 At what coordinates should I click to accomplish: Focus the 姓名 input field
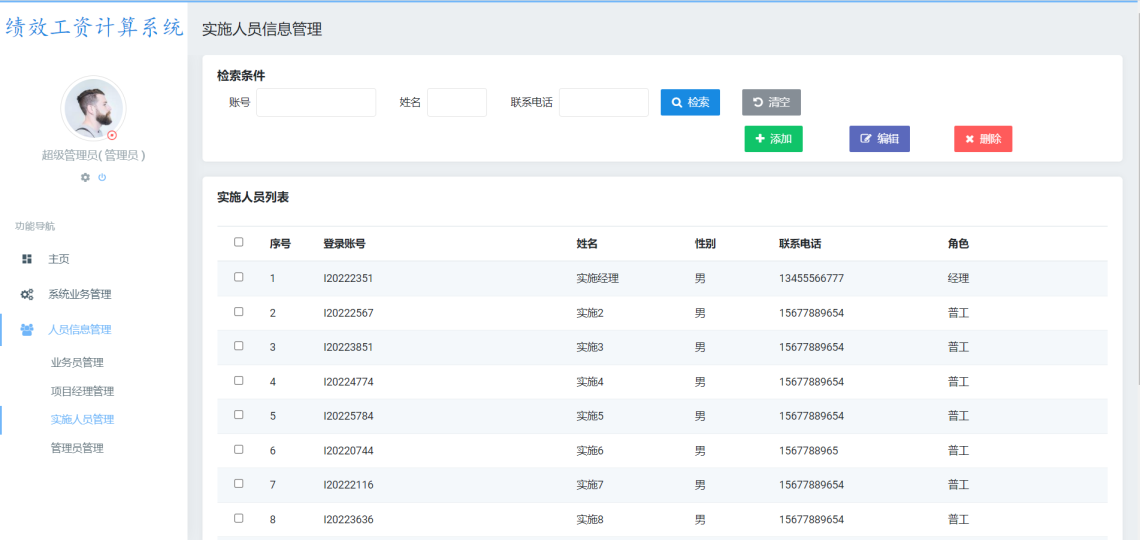pos(457,102)
